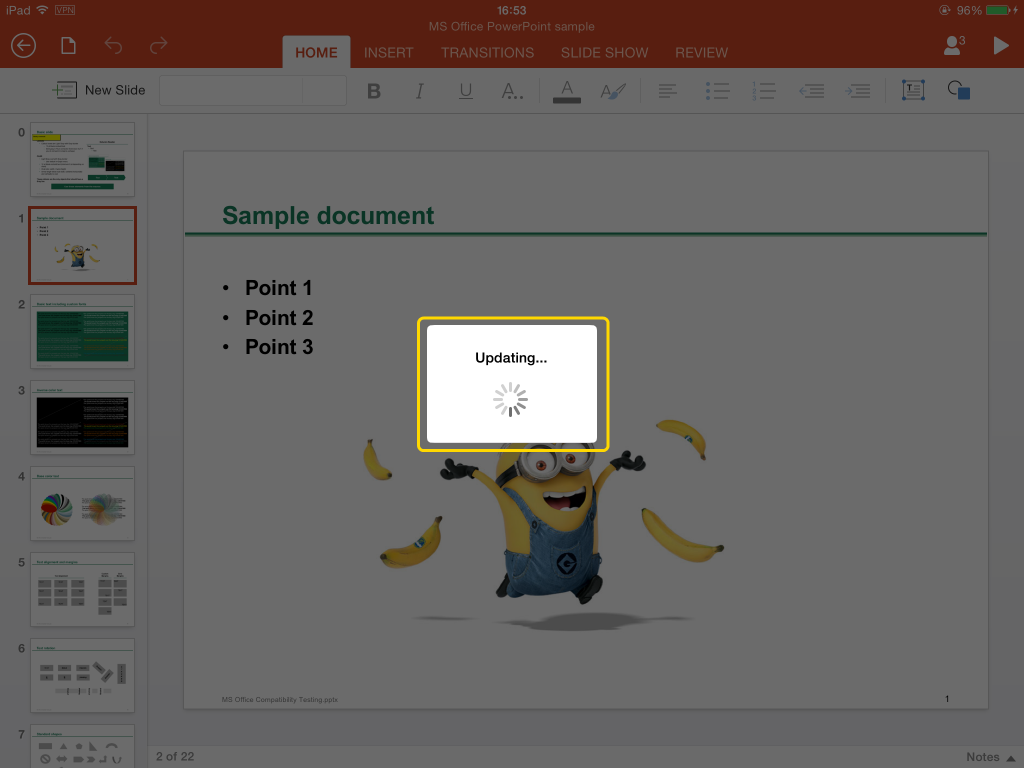Undo the last action

point(113,46)
